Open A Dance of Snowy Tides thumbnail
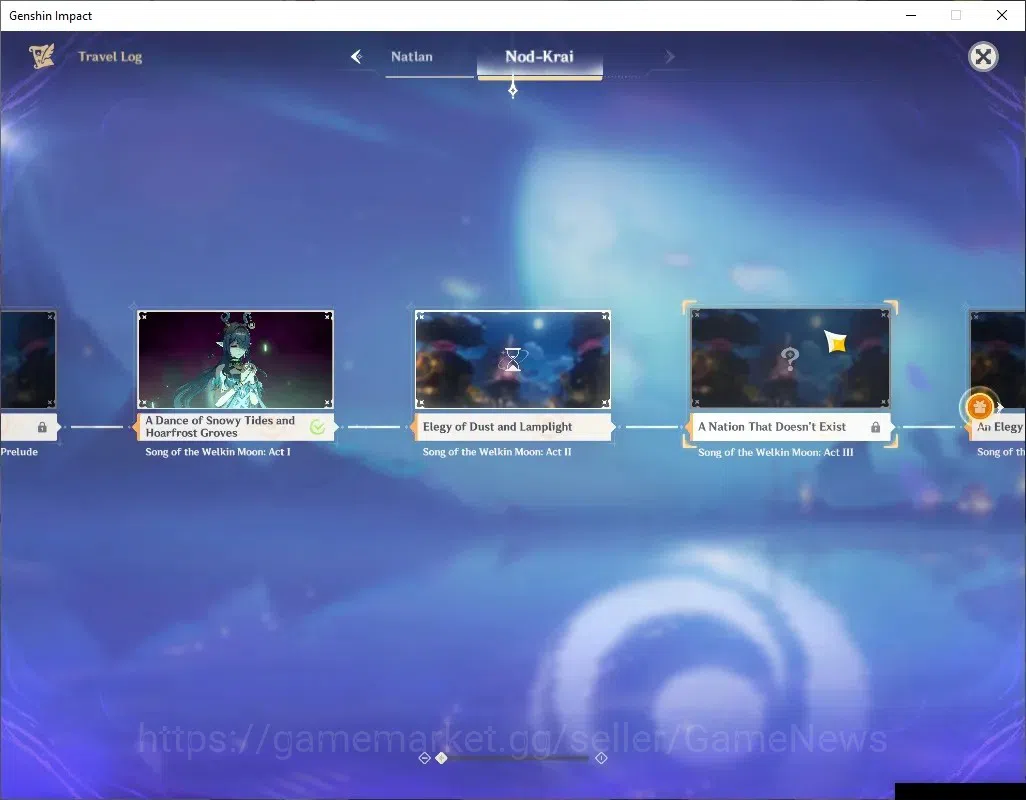Viewport: 1026px width, 800px height. (236, 359)
